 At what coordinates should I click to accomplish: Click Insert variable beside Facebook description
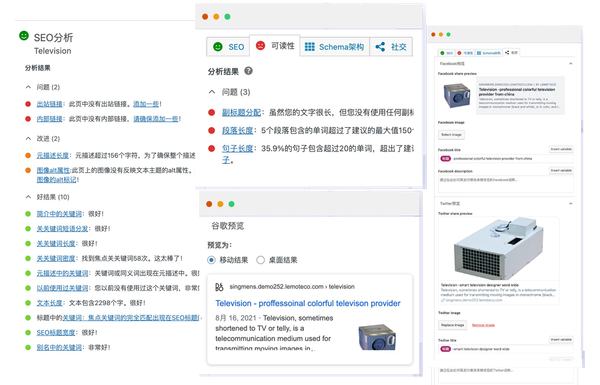click(561, 170)
